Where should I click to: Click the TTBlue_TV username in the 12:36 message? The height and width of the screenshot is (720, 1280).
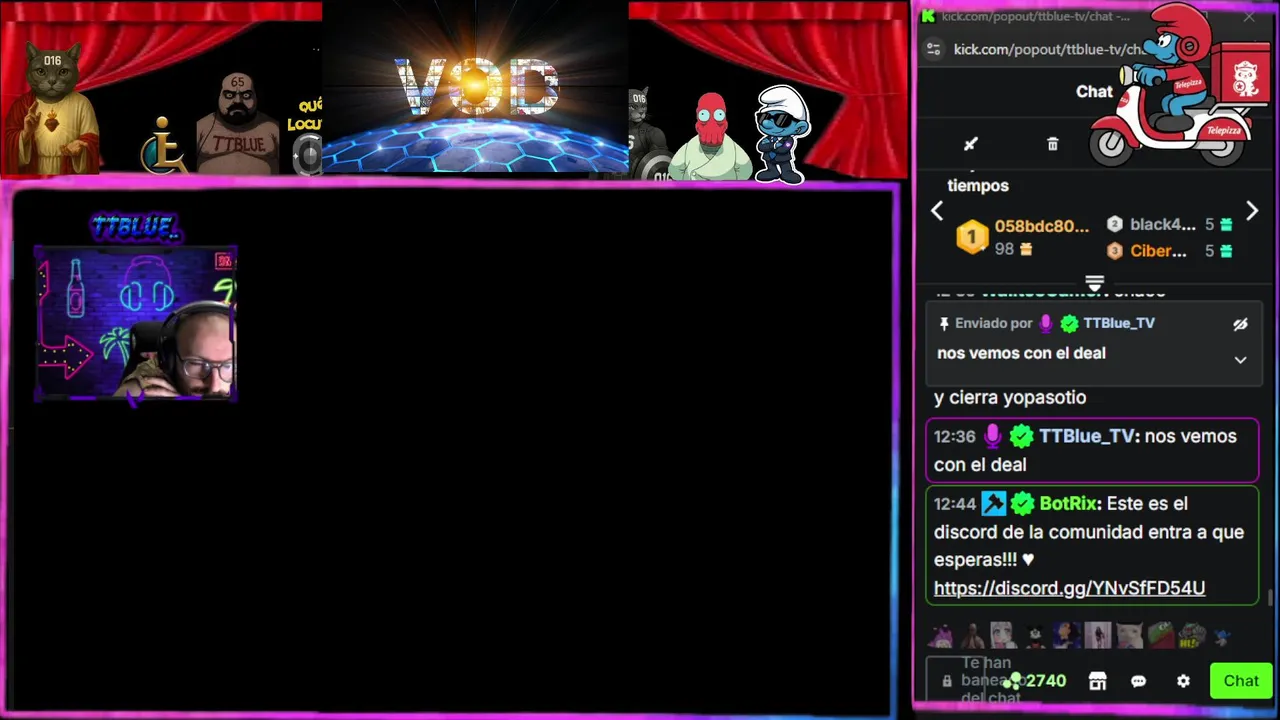pos(1087,436)
